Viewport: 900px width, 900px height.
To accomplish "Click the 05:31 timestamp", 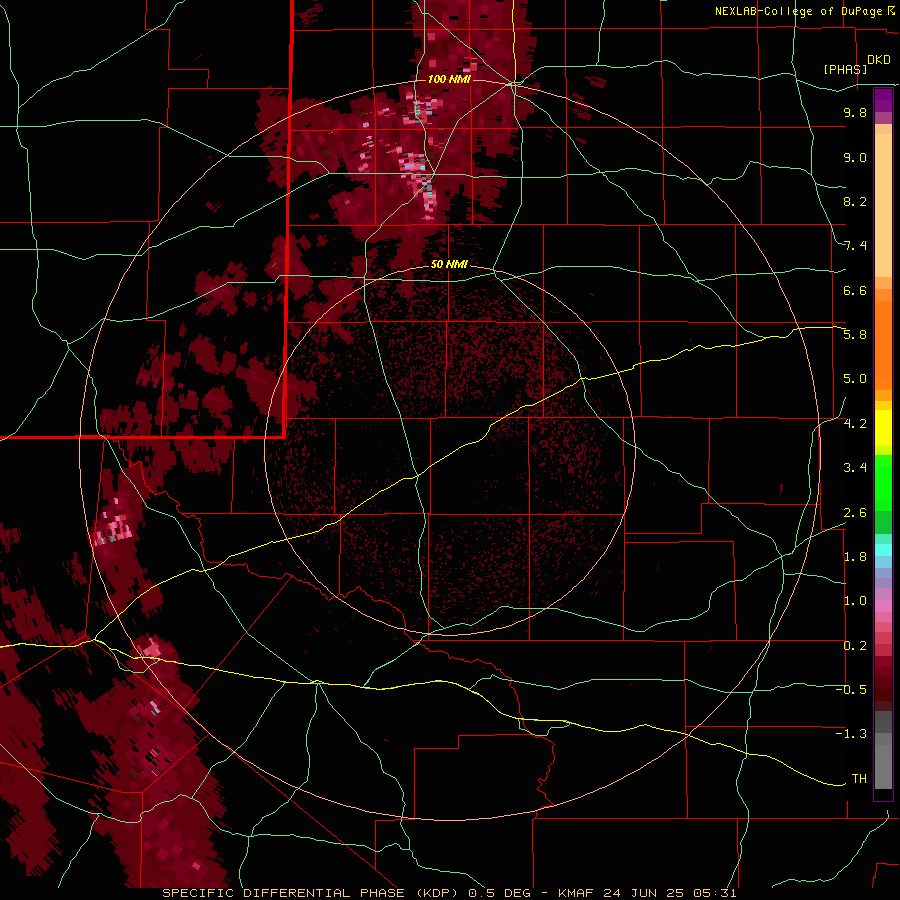I will (x=715, y=893).
